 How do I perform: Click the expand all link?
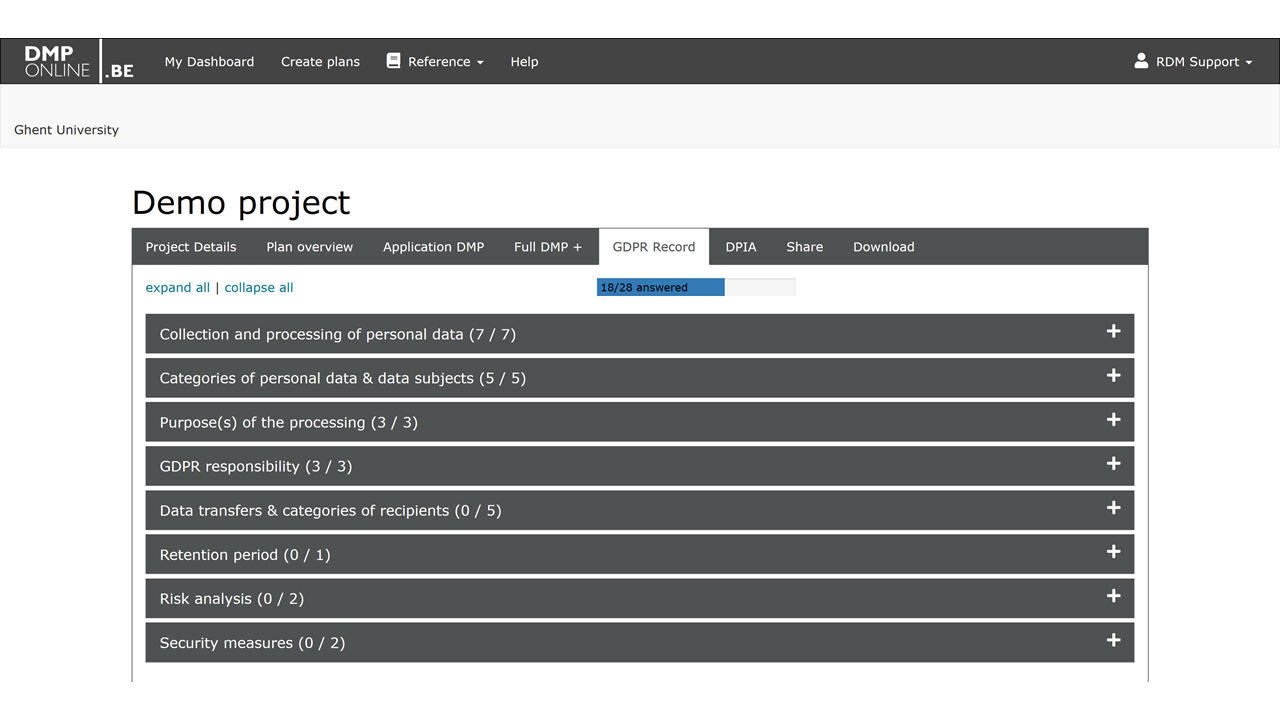click(178, 288)
